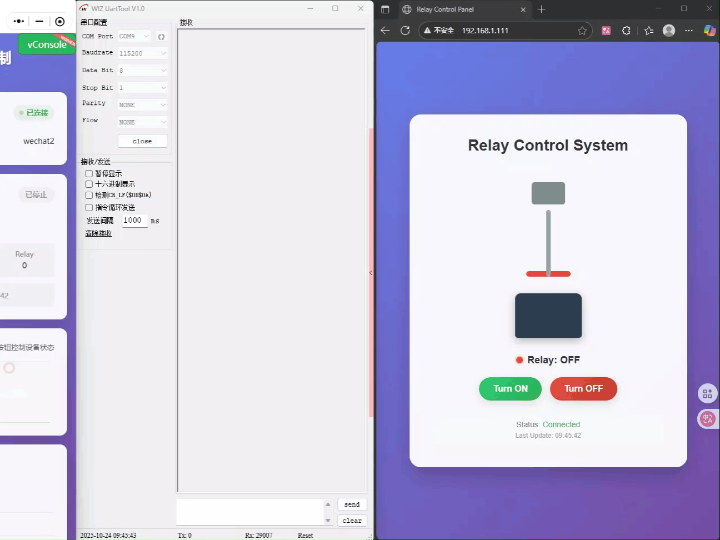The width and height of the screenshot is (720, 540).
Task: Open the Baudrate dropdown
Action: pos(142,53)
